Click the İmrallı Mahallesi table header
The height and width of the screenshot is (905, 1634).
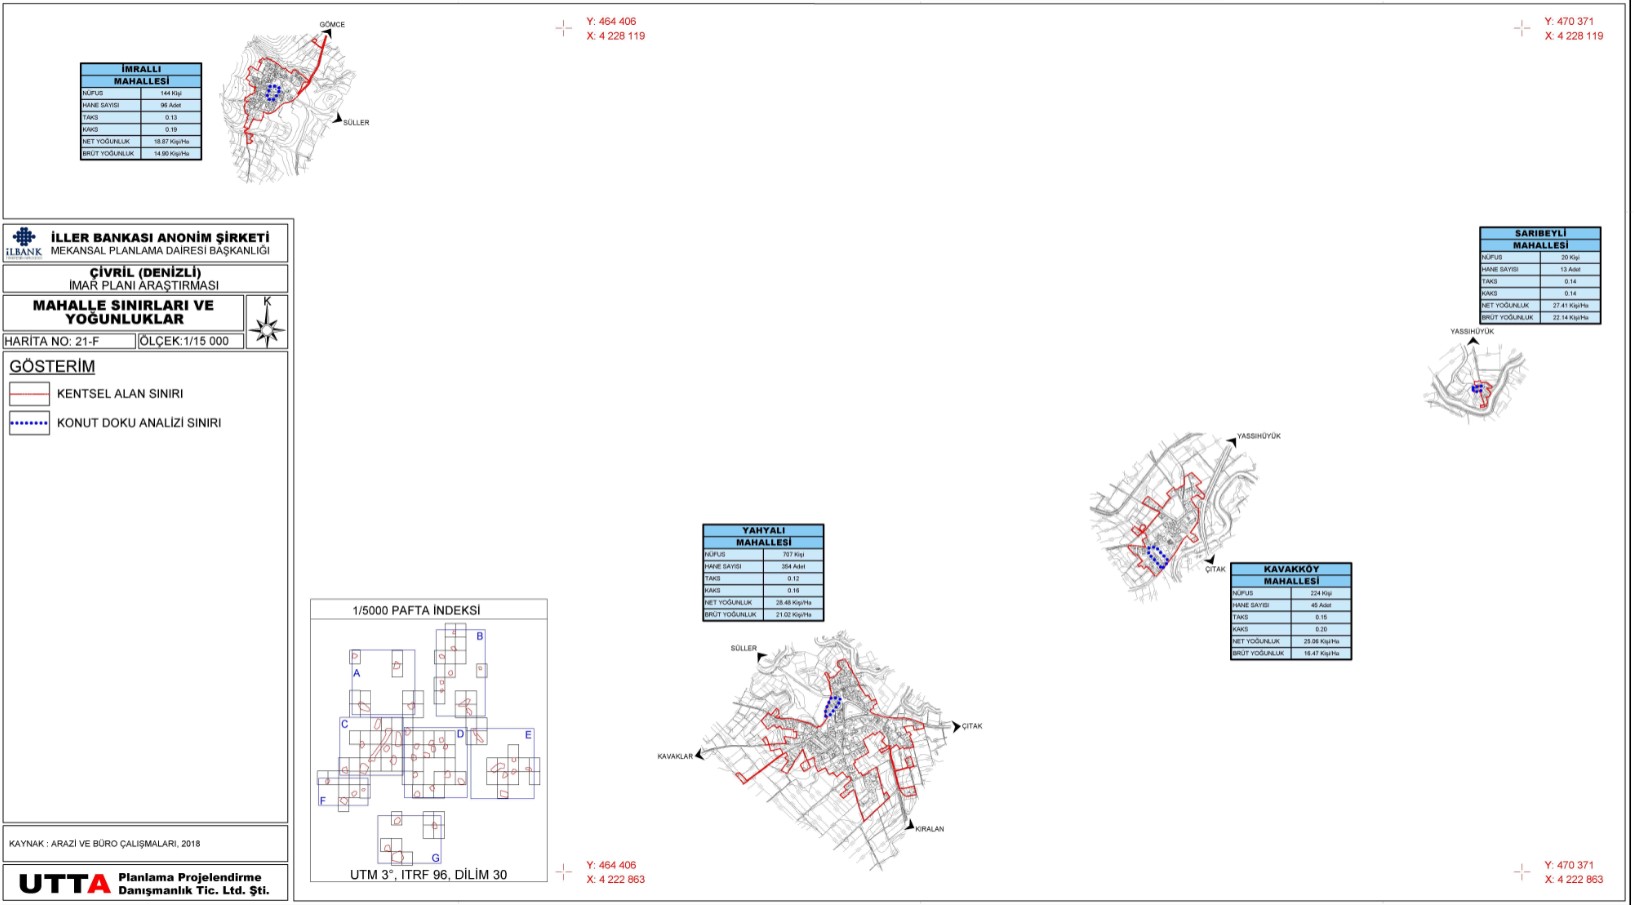(141, 75)
